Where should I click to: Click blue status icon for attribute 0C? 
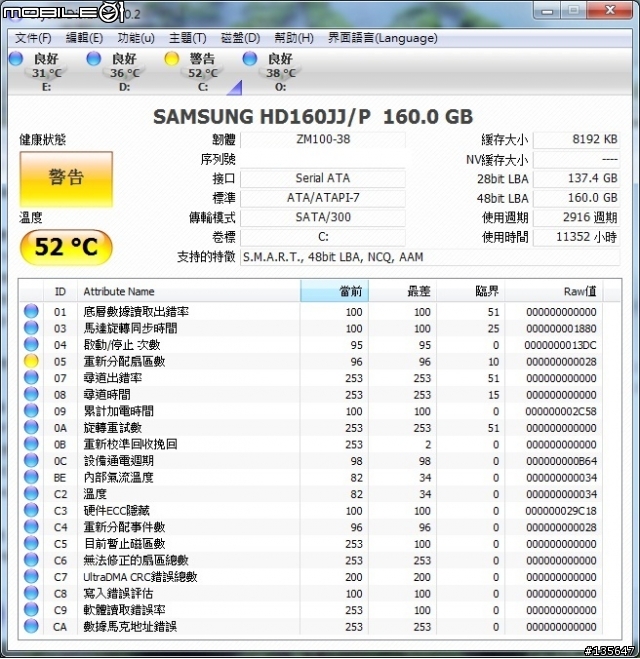coord(31,460)
